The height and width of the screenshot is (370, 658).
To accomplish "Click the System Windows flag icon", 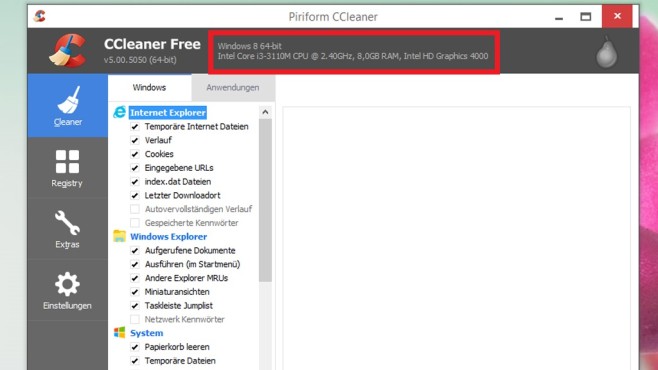I will [120, 333].
